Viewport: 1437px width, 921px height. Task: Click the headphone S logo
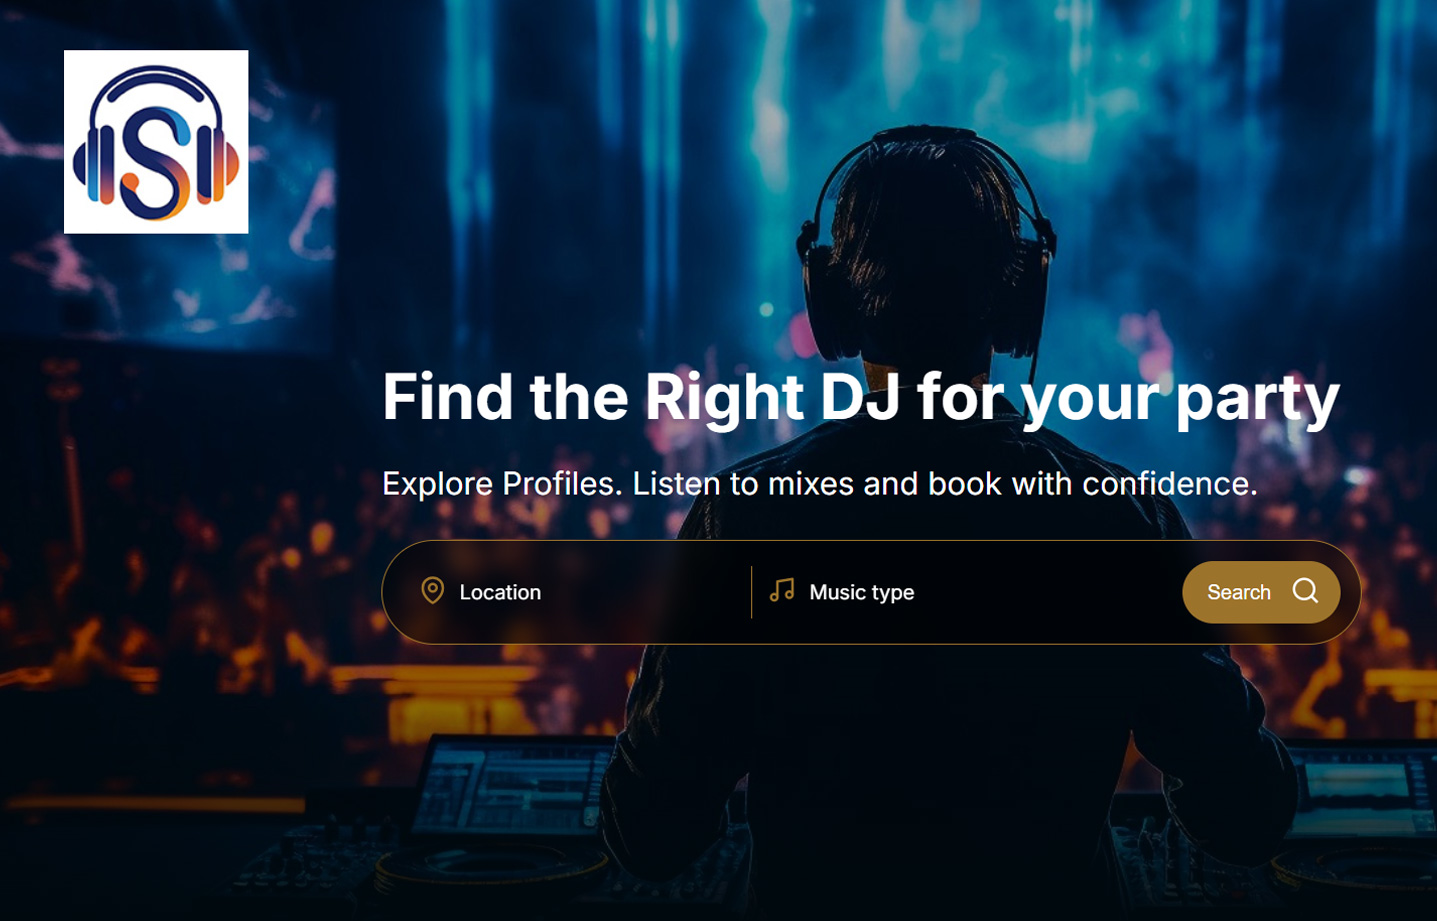156,142
